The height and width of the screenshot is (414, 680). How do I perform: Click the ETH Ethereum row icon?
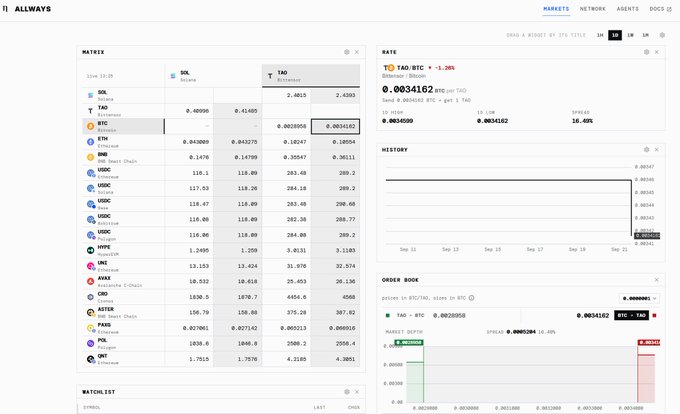point(91,142)
